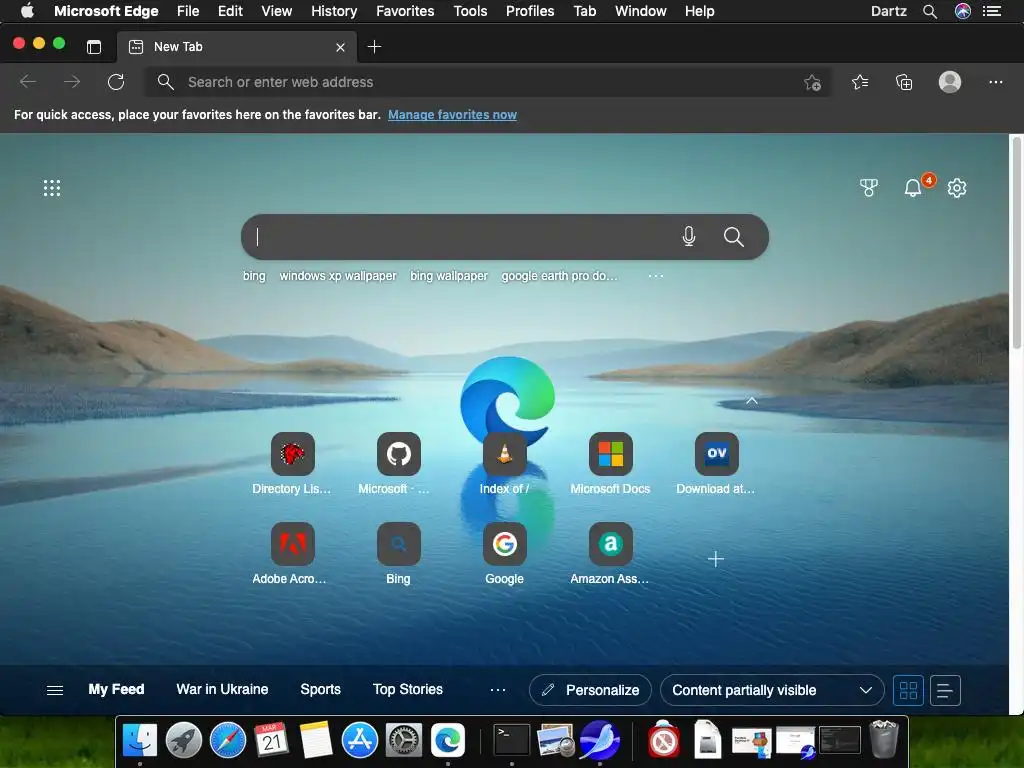1024x768 pixels.
Task: Open page settings gear icon
Action: [x=957, y=188]
